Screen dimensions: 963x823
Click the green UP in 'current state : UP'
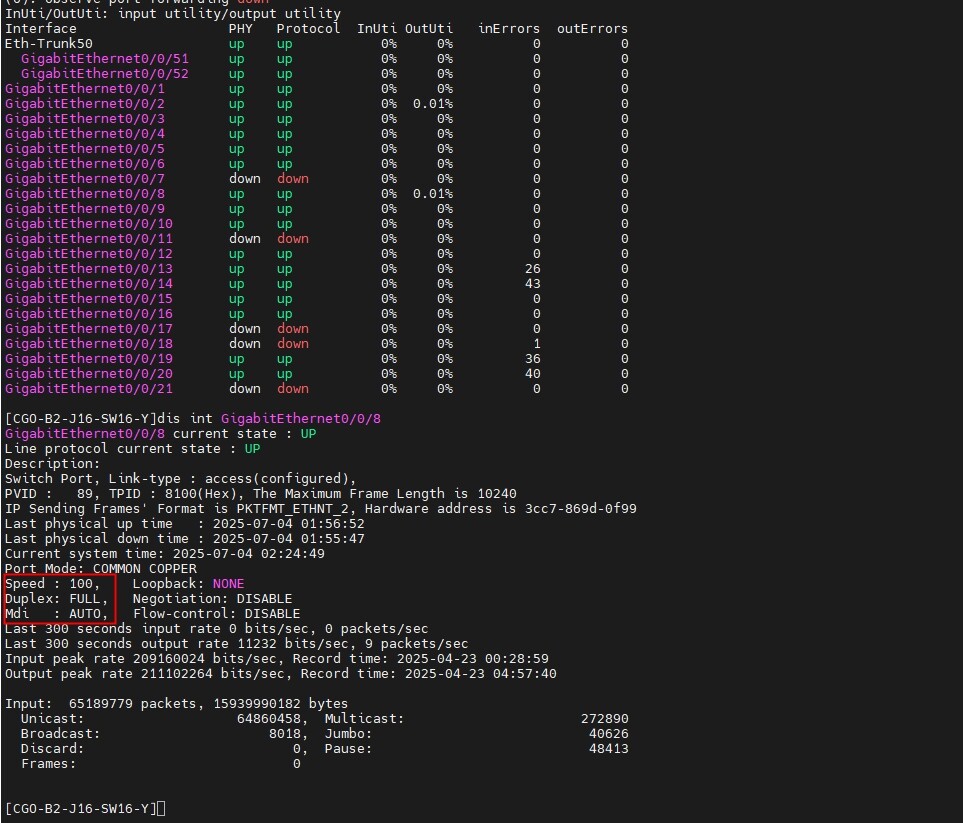pyautogui.click(x=308, y=434)
